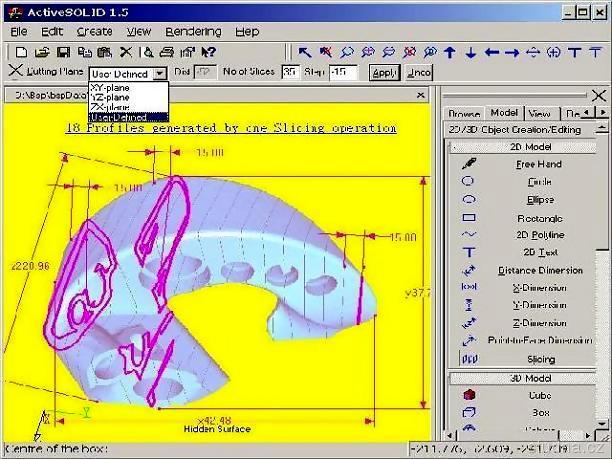The image size is (612, 459).
Task: Click the No of Slices input field
Action: 290,72
